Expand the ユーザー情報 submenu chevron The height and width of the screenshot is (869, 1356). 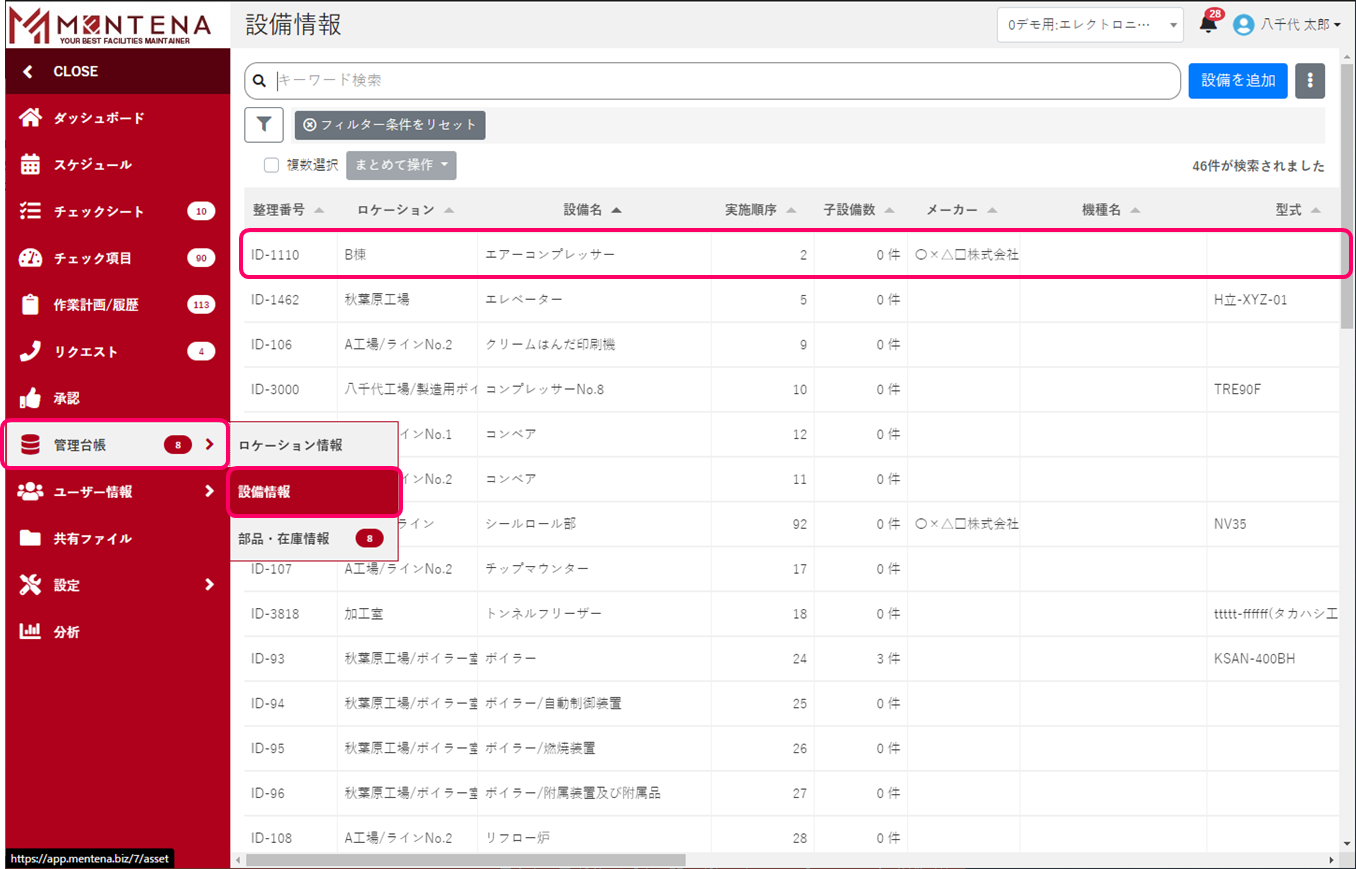click(x=209, y=491)
